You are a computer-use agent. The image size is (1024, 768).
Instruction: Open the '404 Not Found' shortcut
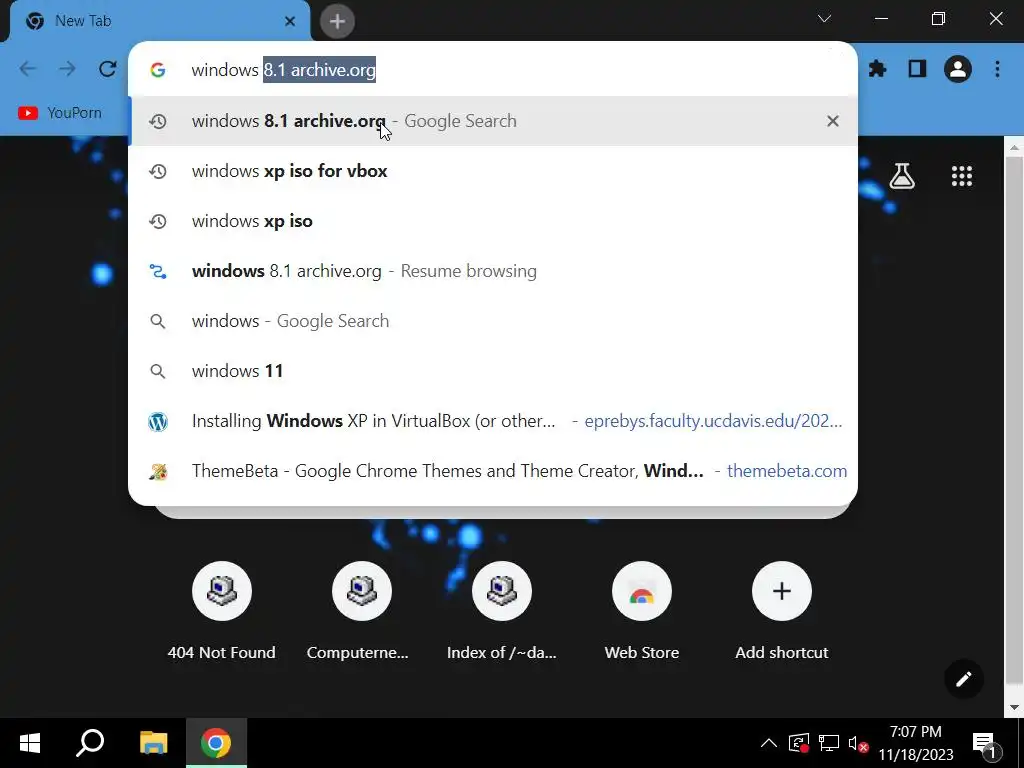(222, 611)
